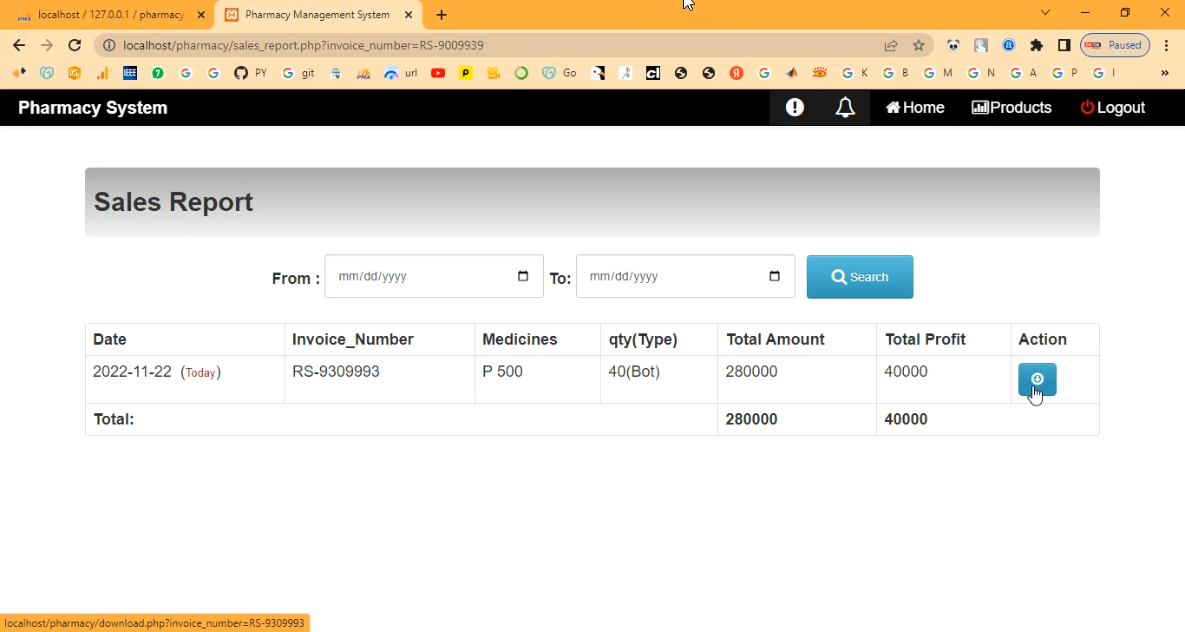Click the Pharmacy System brand link
Image resolution: width=1185 pixels, height=632 pixels.
click(x=93, y=108)
